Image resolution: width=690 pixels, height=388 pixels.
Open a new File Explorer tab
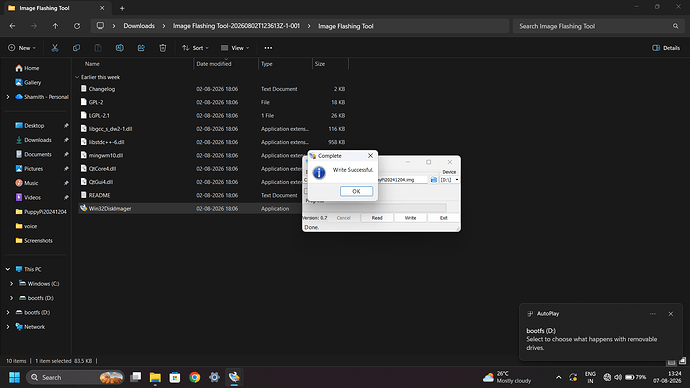[122, 8]
